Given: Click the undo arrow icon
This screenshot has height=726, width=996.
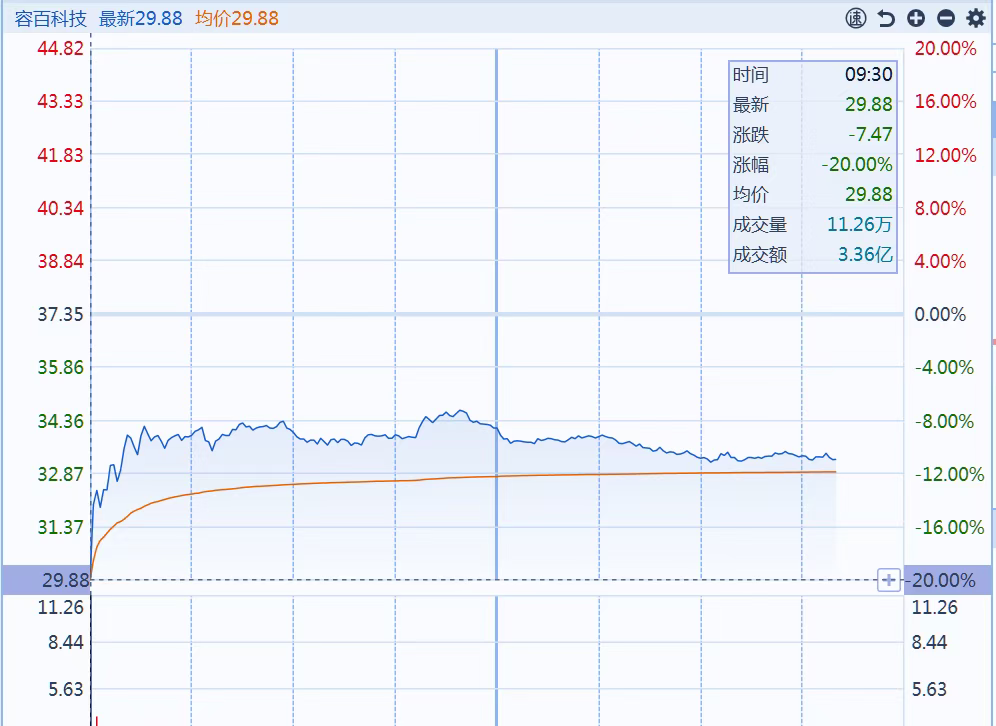Looking at the screenshot, I should pos(885,18).
